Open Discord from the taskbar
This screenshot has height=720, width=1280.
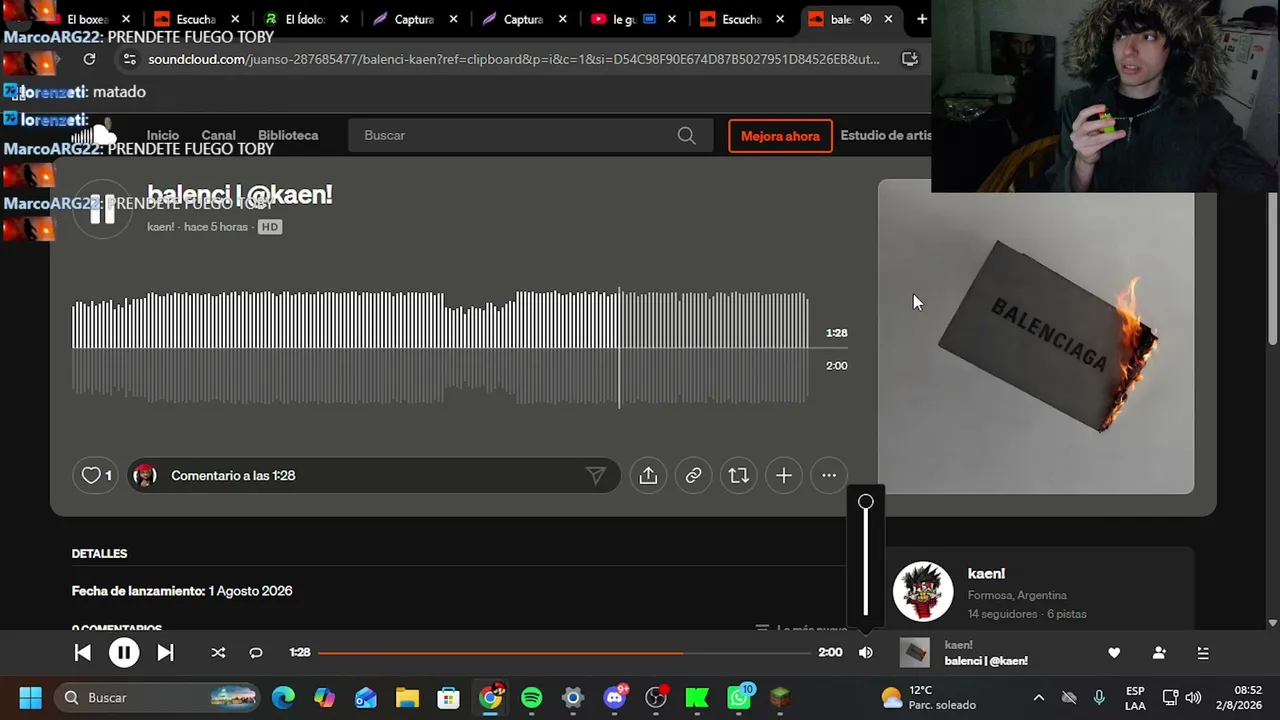pos(614,698)
